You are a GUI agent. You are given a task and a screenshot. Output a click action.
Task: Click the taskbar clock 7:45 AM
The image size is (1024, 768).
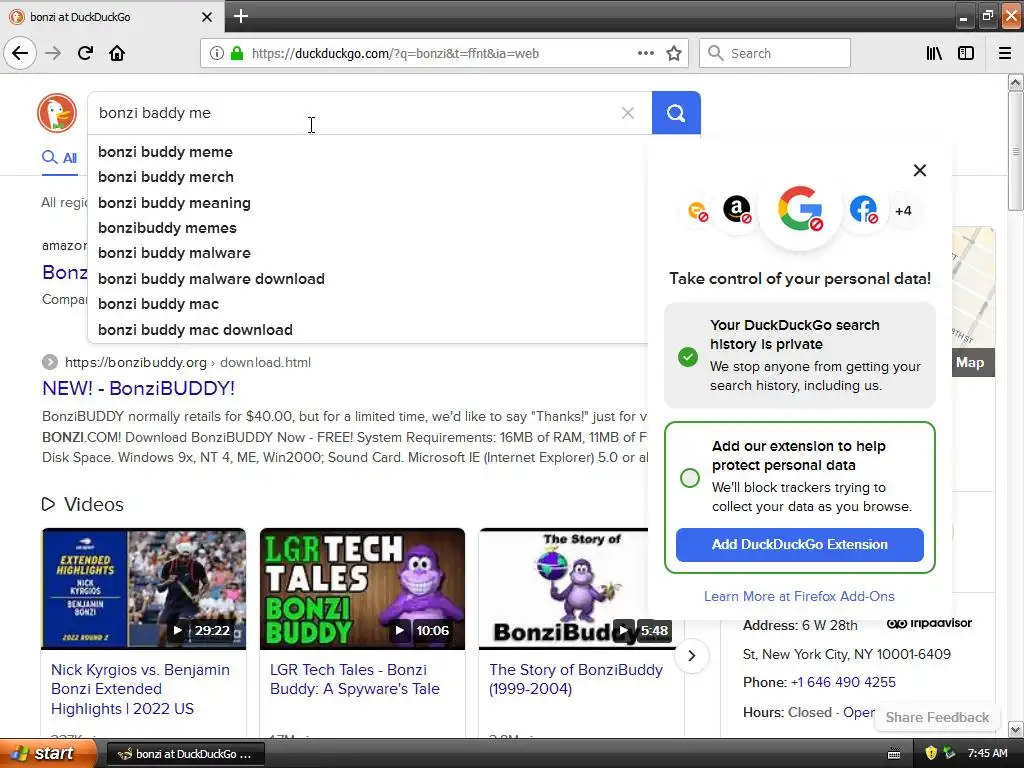tap(987, 753)
